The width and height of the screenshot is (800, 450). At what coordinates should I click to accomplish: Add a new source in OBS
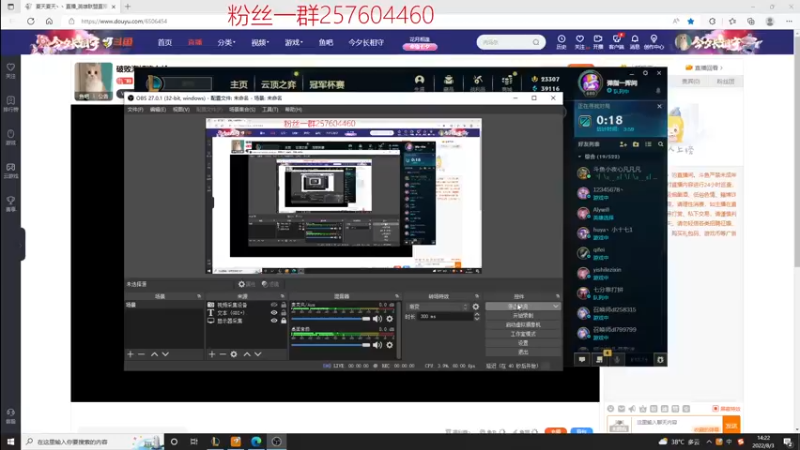[212, 354]
